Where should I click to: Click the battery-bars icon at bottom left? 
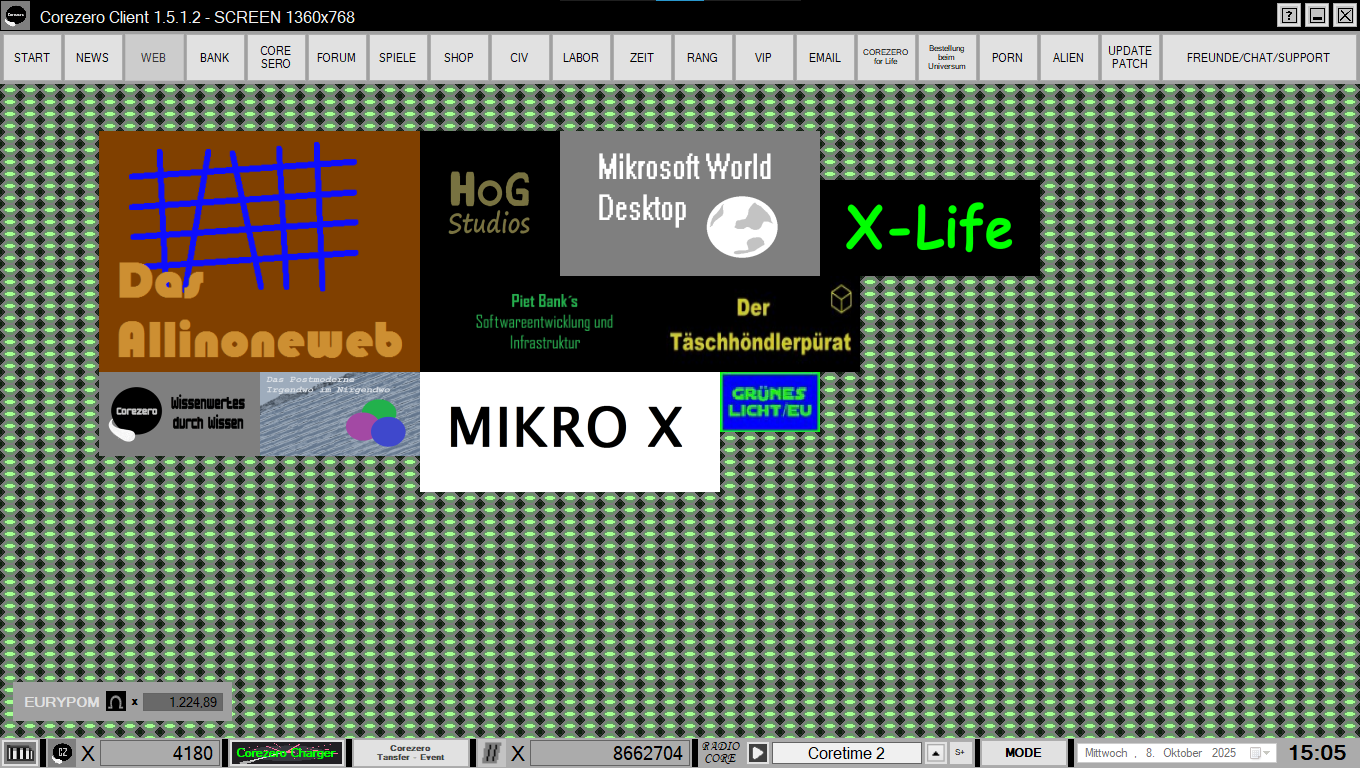(20, 753)
